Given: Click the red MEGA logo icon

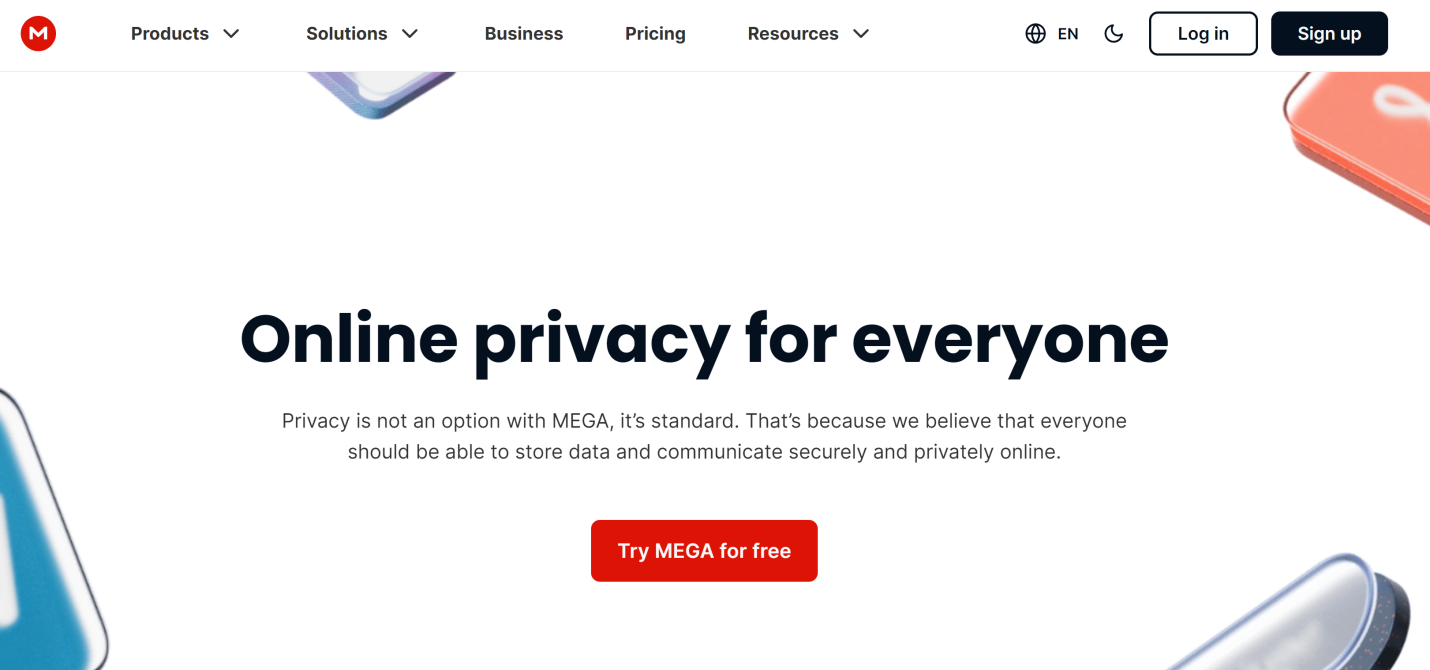Looking at the screenshot, I should tap(38, 34).
